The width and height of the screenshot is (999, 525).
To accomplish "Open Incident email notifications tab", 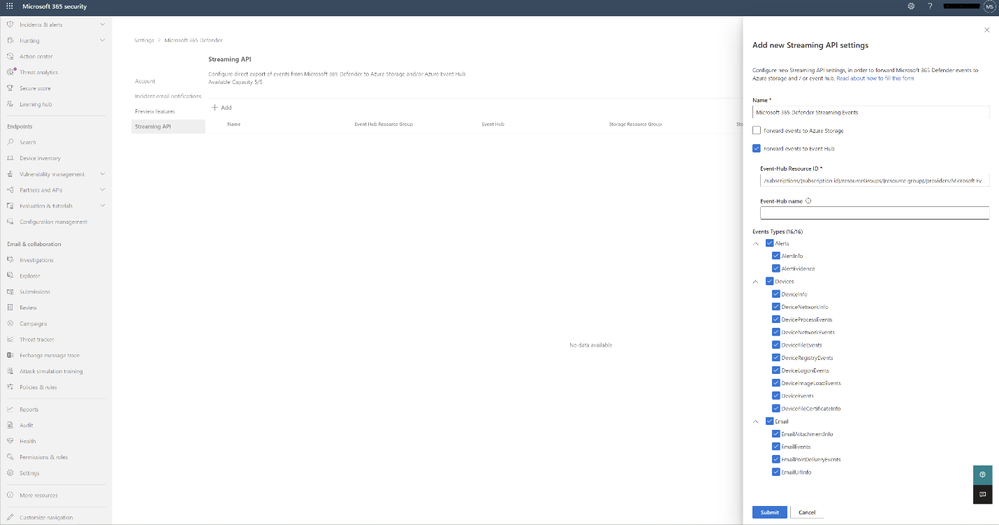I will pyautogui.click(x=168, y=96).
